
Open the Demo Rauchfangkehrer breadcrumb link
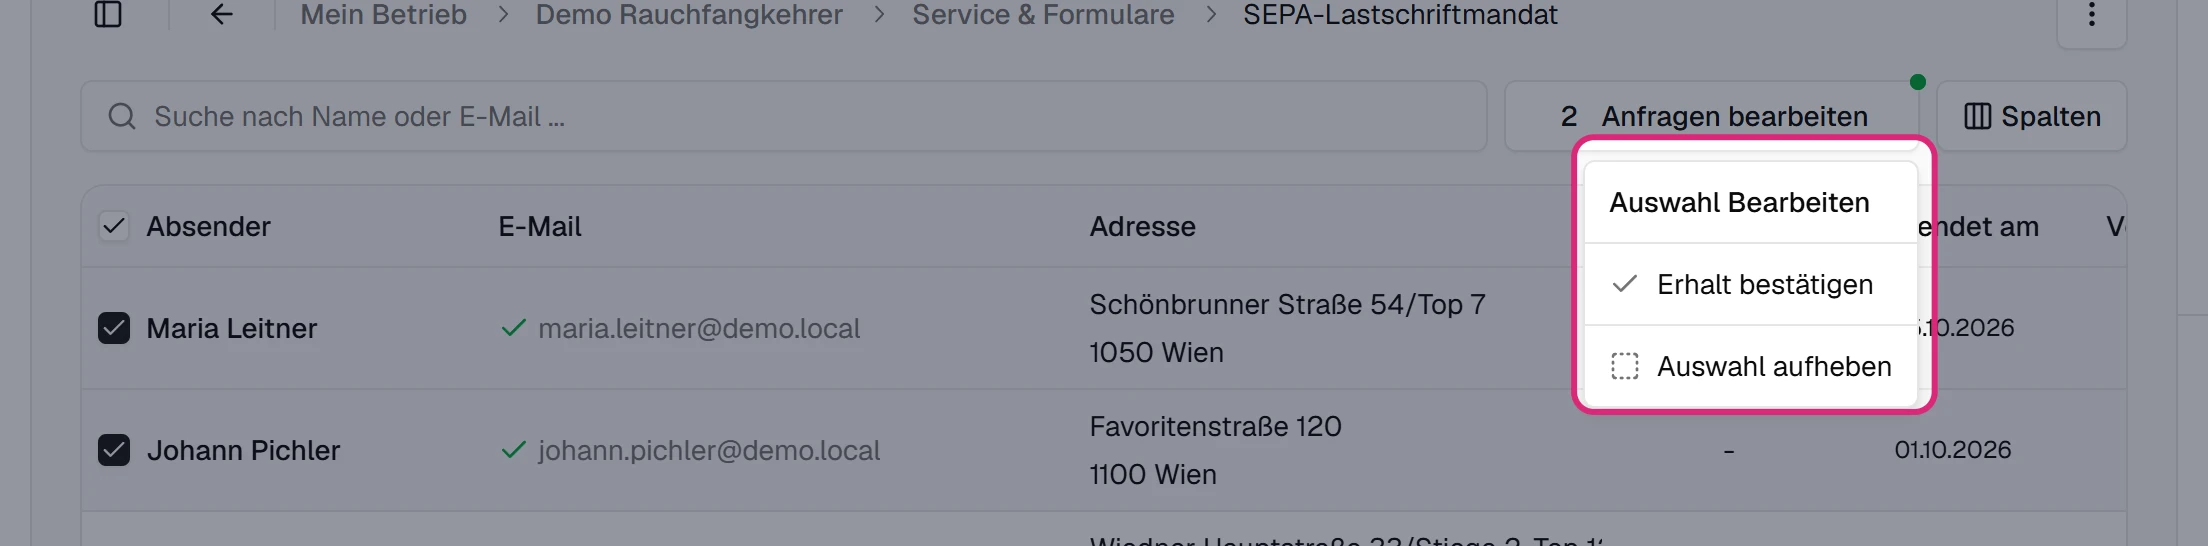pos(689,15)
